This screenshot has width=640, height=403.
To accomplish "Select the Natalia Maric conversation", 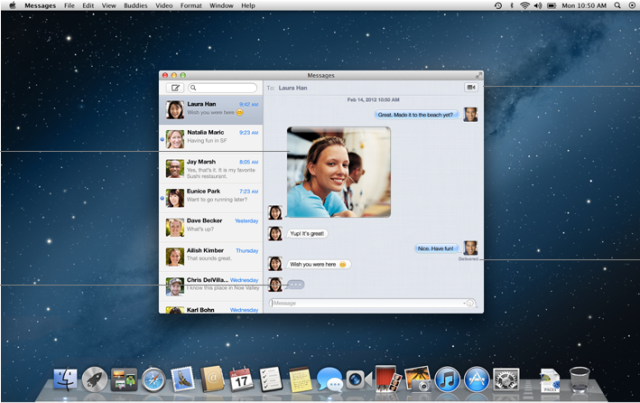I will pyautogui.click(x=211, y=139).
